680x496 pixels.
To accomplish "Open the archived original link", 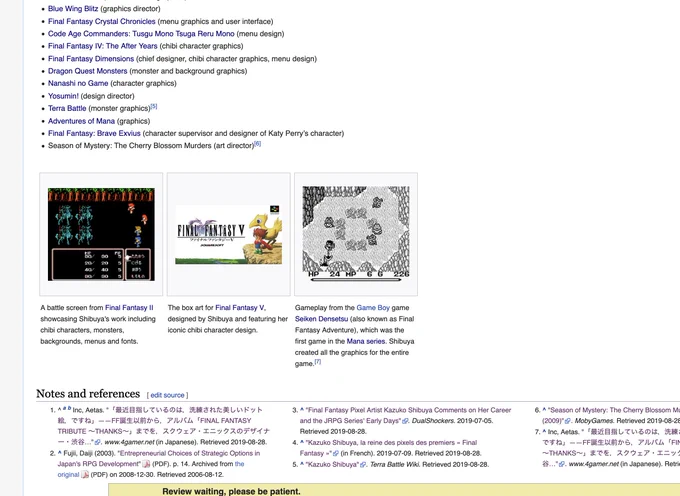I will coord(151,469).
